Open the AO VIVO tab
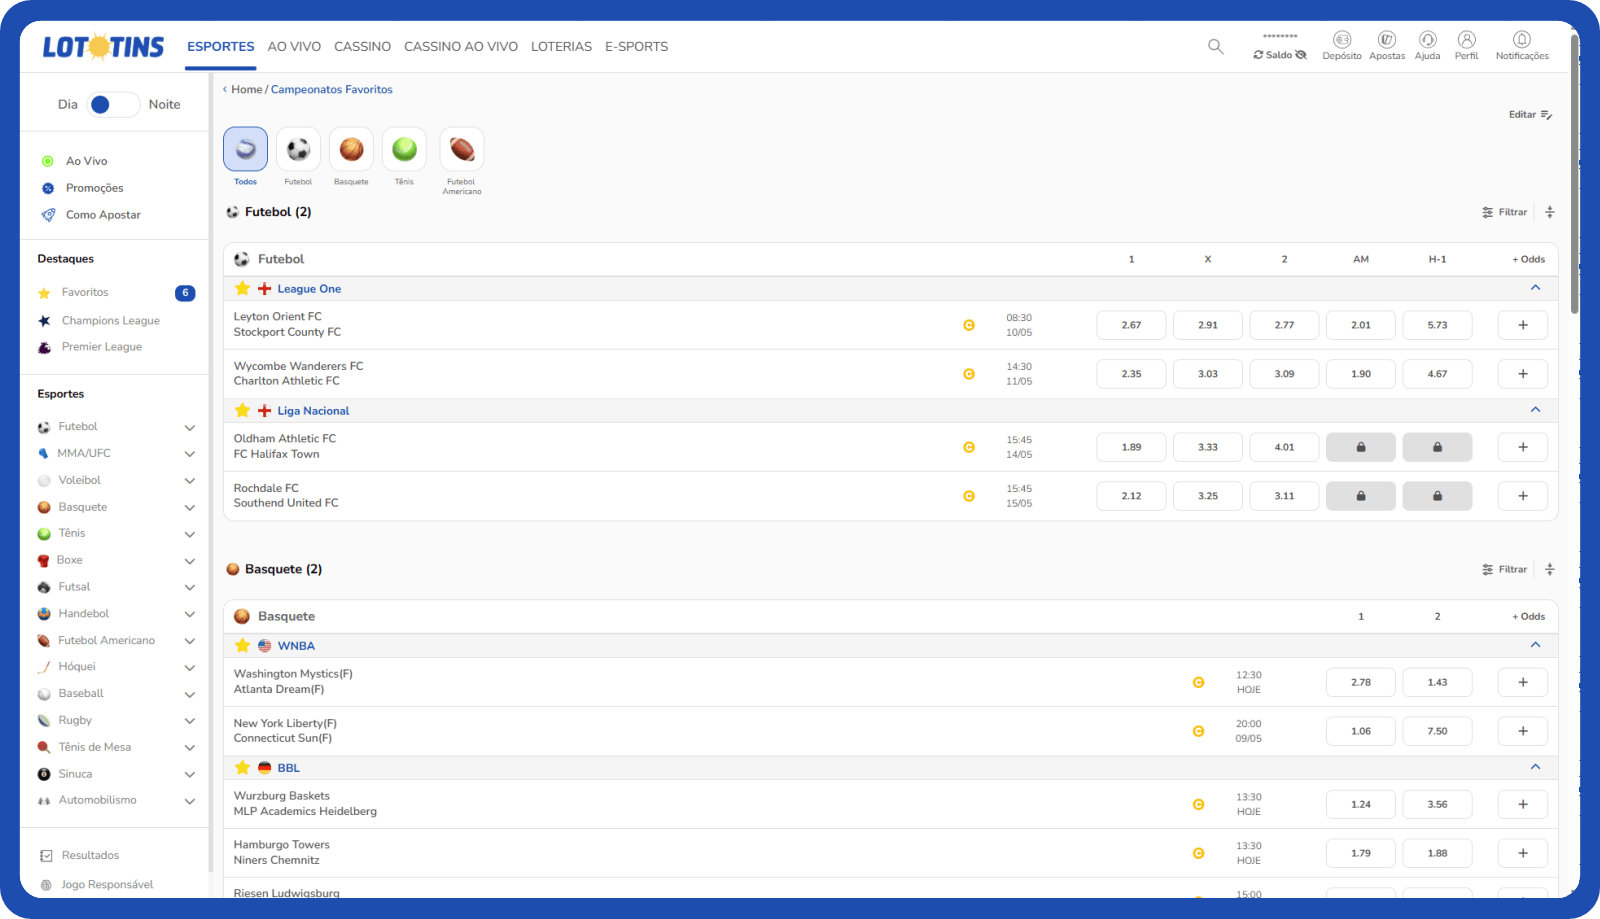Image resolution: width=1600 pixels, height=919 pixels. (294, 46)
